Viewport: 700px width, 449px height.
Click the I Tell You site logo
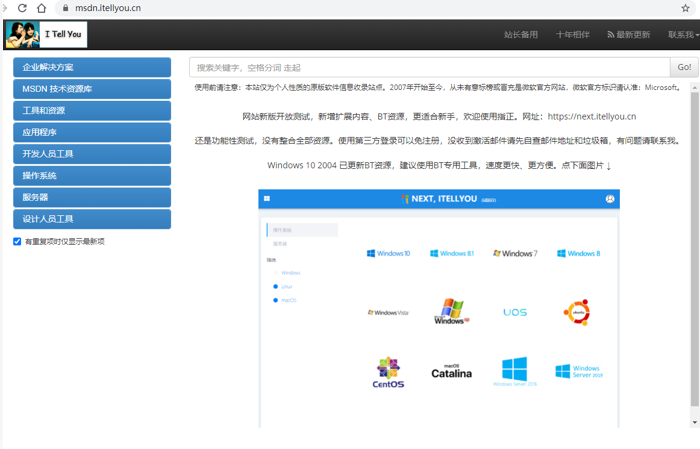point(46,35)
